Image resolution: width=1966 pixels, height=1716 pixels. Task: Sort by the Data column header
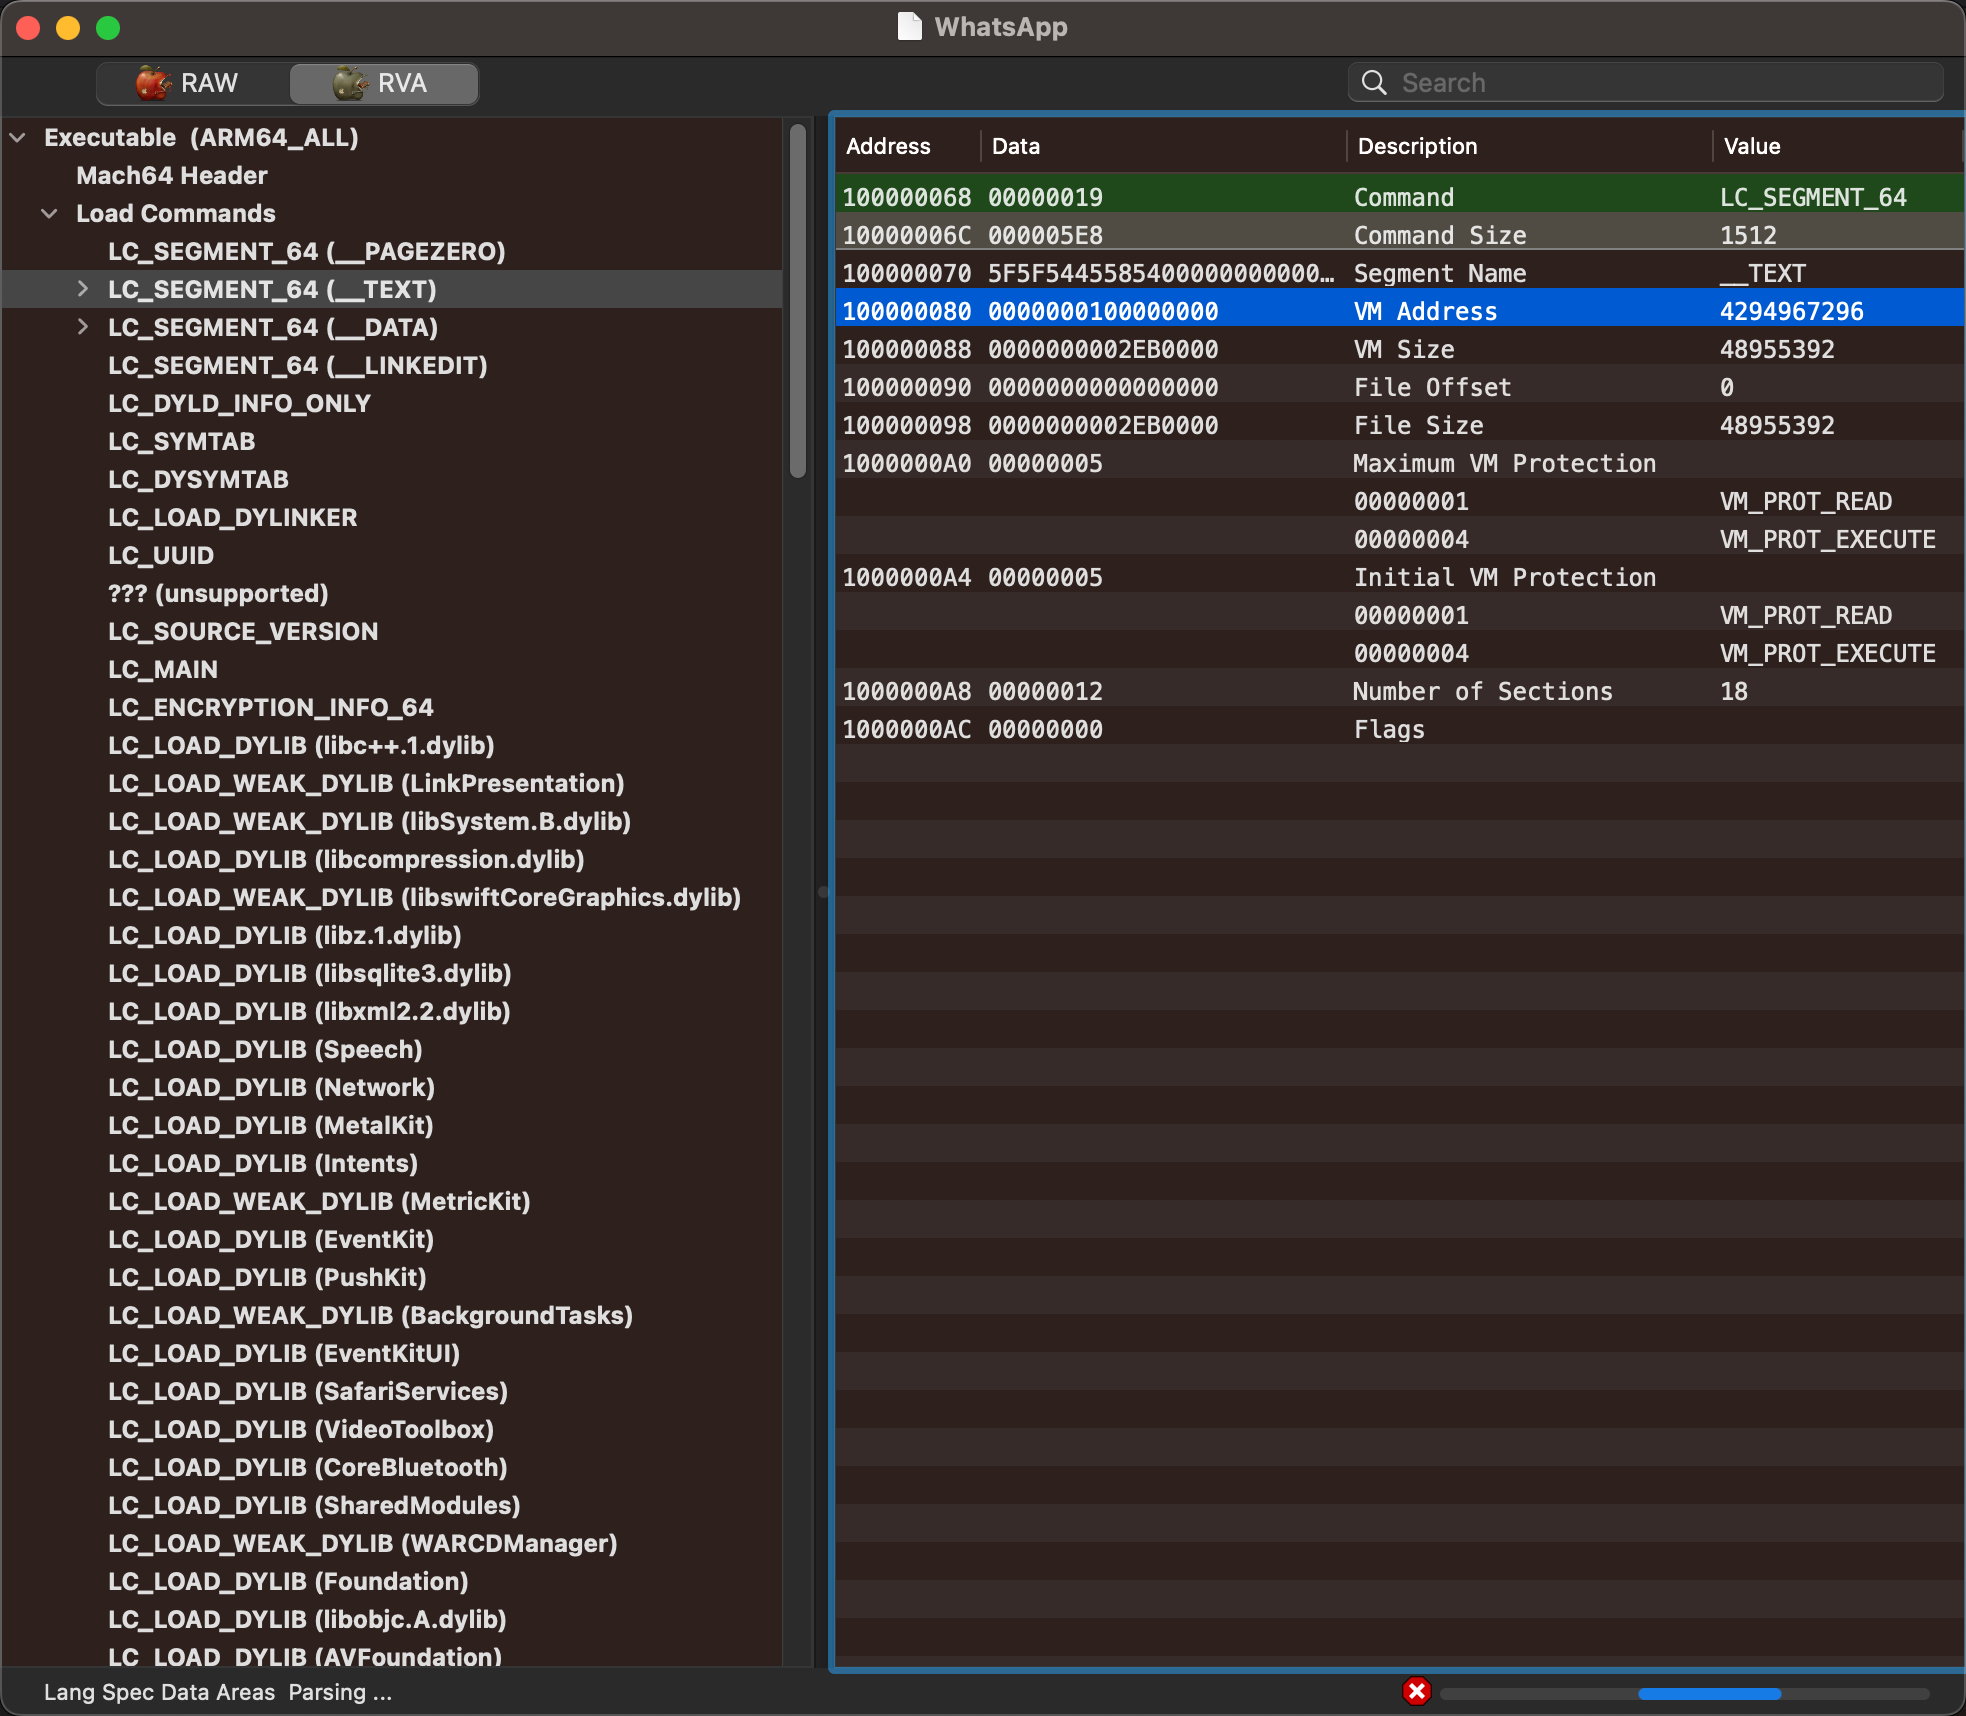1163,146
